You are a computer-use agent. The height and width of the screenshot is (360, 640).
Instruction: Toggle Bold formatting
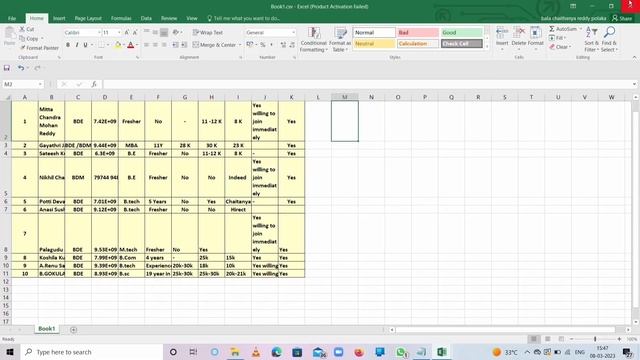[68, 45]
